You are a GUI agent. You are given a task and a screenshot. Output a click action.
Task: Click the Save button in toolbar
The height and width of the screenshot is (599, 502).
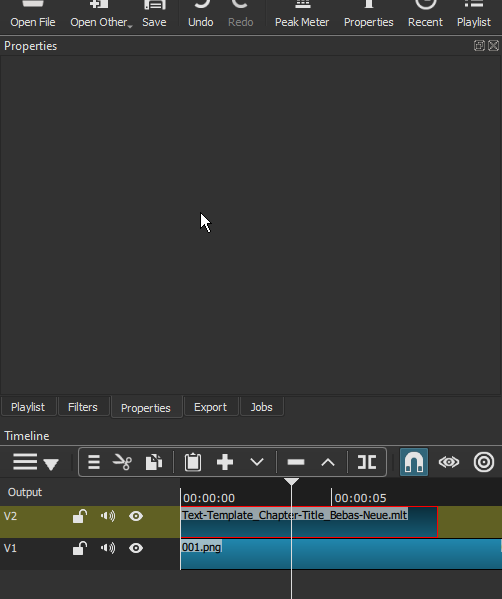coord(154,15)
